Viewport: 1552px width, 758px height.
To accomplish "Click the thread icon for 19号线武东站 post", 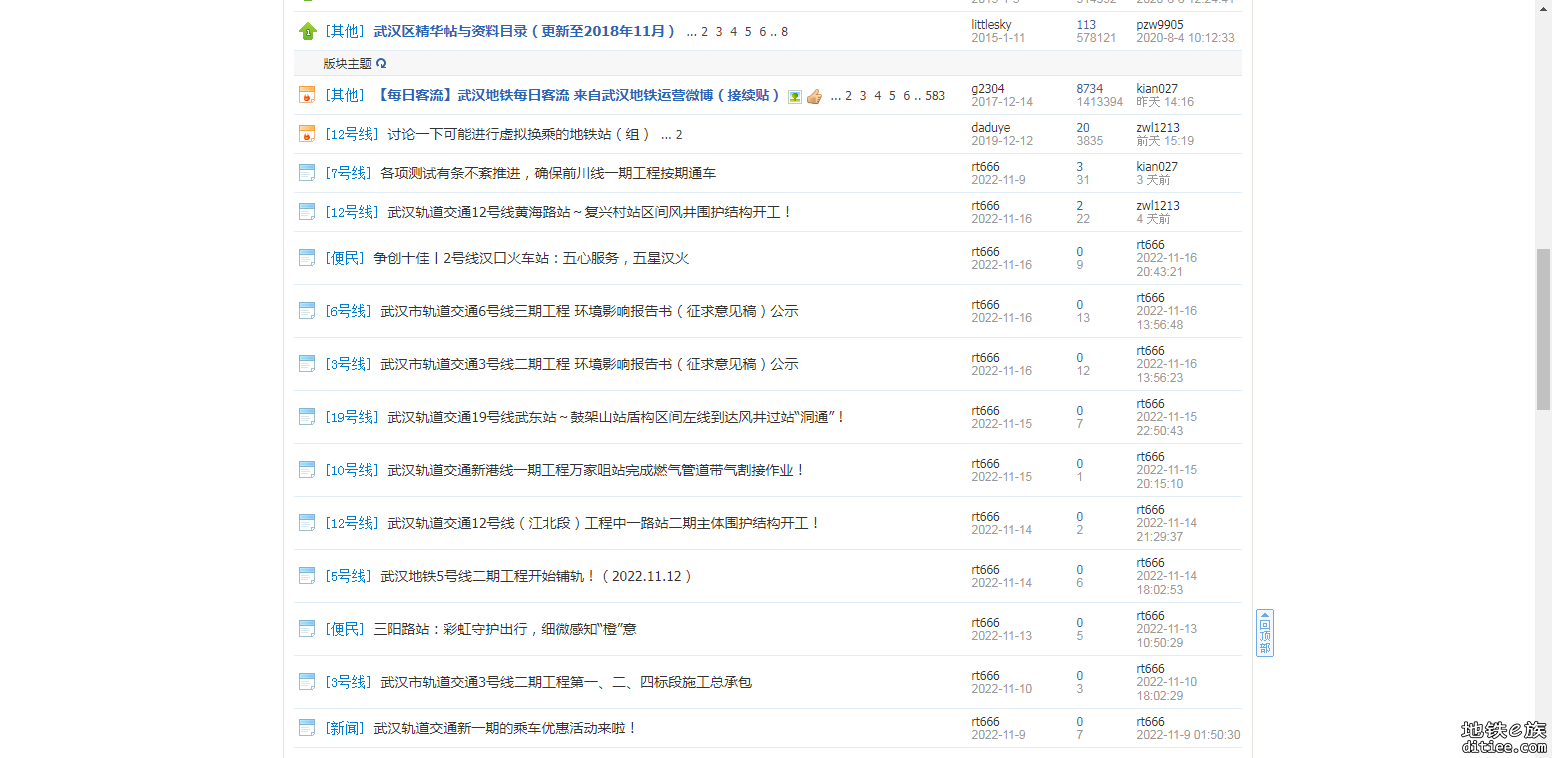I will (x=307, y=417).
